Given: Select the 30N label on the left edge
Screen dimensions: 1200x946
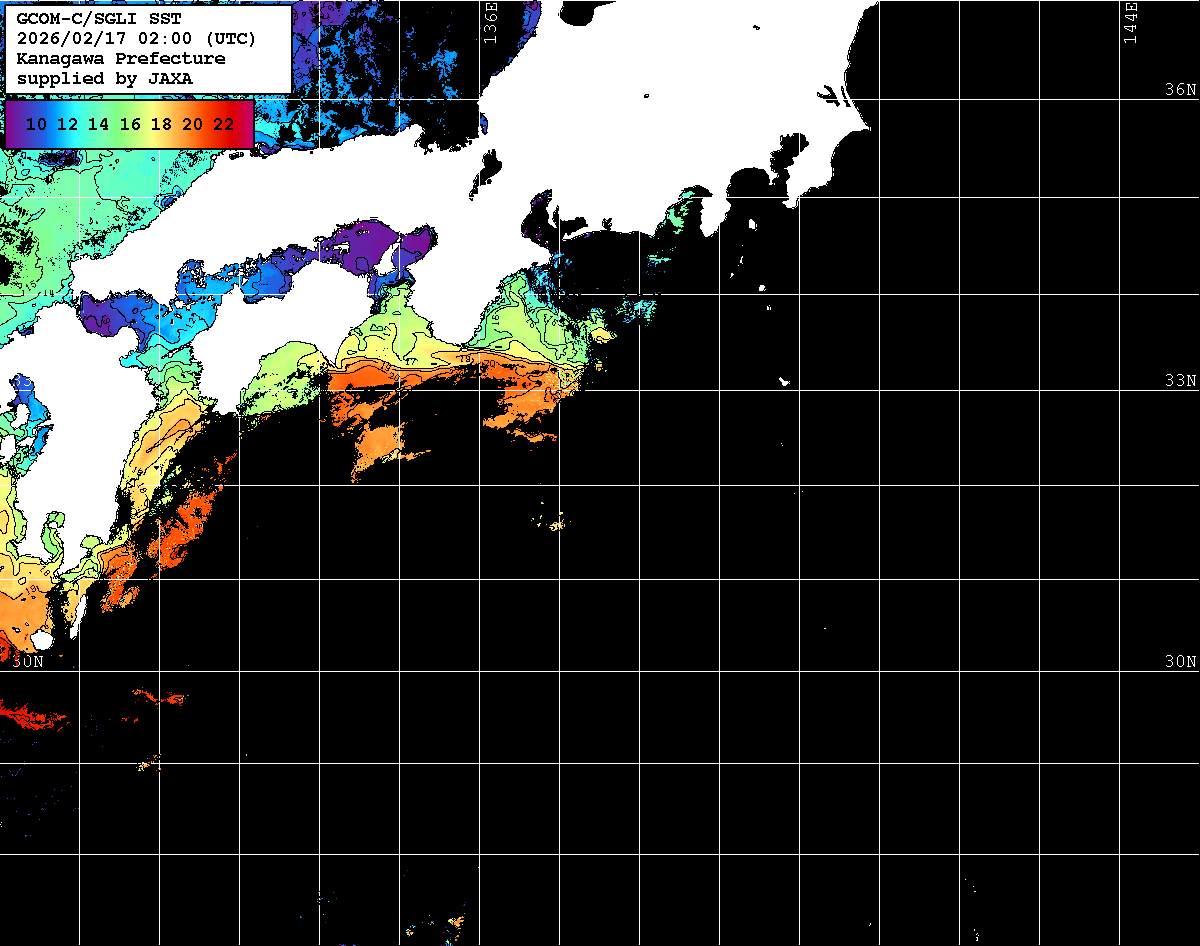Looking at the screenshot, I should [x=28, y=662].
